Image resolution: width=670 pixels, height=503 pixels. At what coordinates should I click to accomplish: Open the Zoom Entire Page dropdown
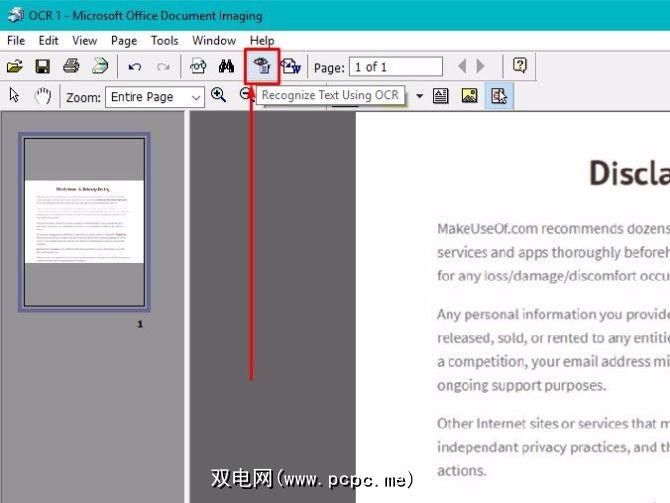[x=155, y=97]
